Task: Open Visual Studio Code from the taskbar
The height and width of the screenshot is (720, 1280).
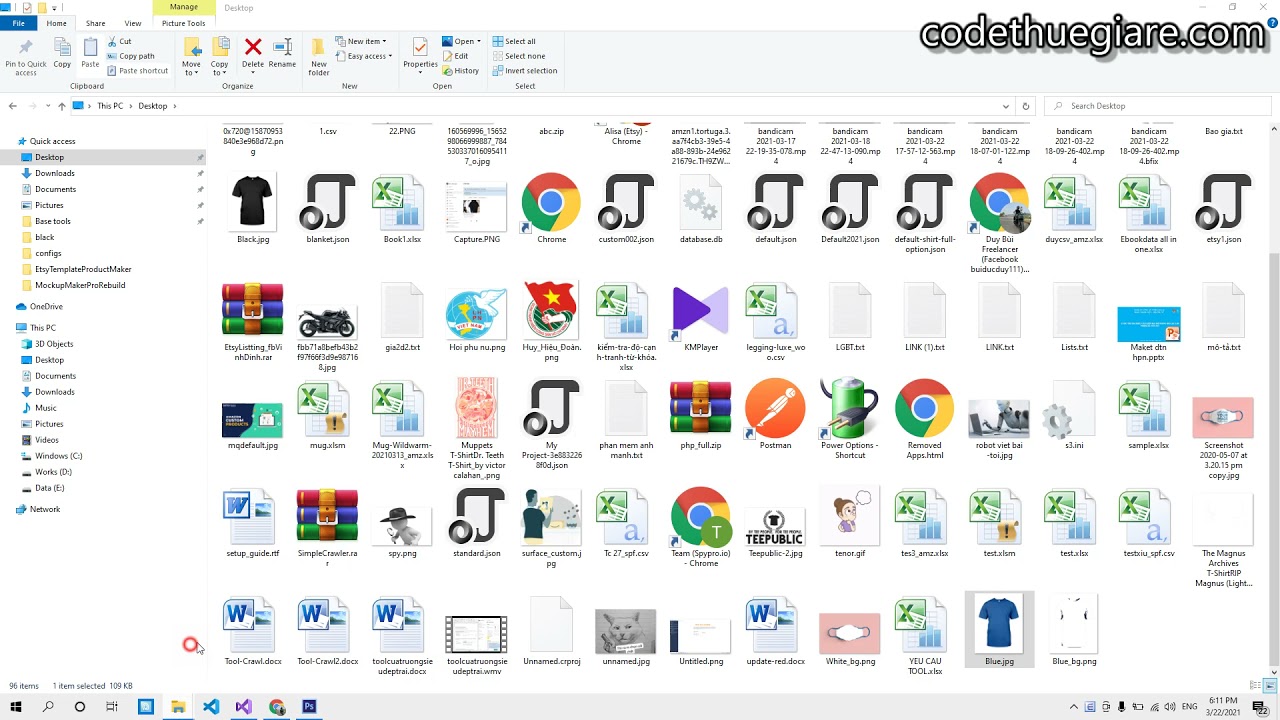Action: pyautogui.click(x=211, y=707)
